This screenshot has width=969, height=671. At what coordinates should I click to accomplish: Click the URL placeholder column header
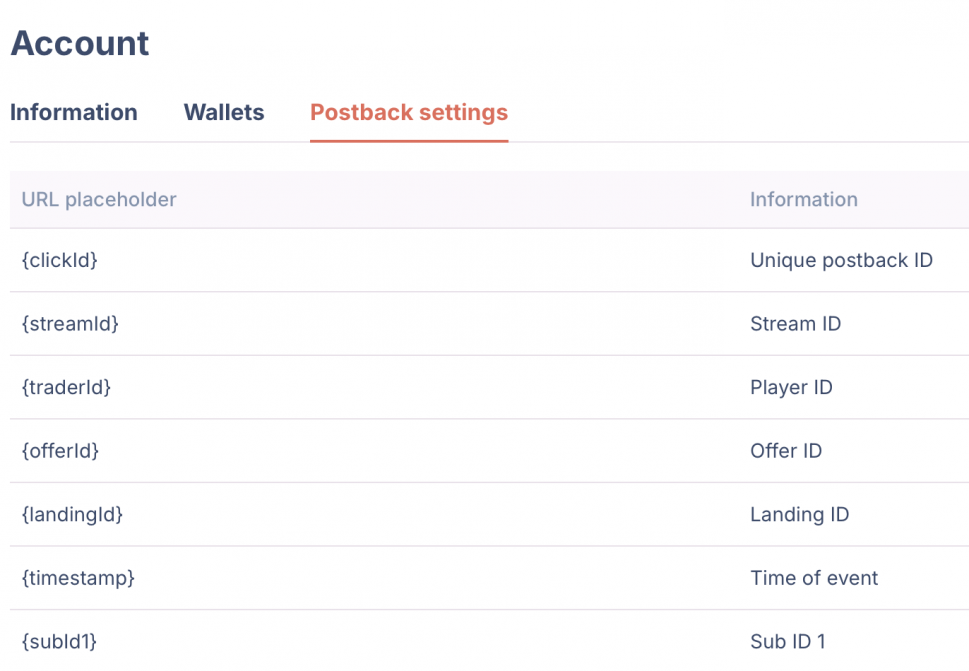[99, 200]
